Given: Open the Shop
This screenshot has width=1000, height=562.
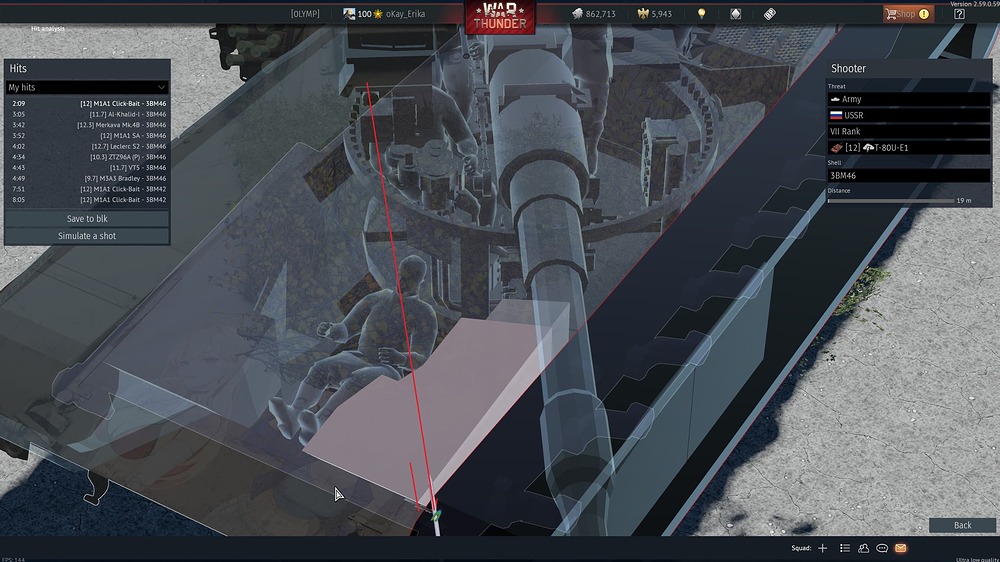Looking at the screenshot, I should [908, 13].
